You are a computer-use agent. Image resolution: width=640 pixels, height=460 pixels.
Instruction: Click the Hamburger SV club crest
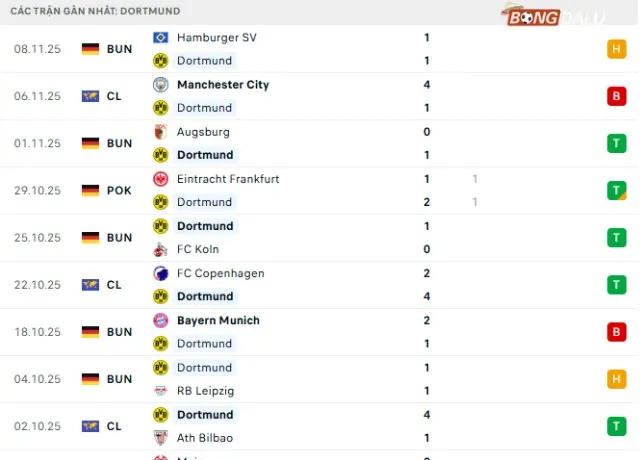point(159,37)
